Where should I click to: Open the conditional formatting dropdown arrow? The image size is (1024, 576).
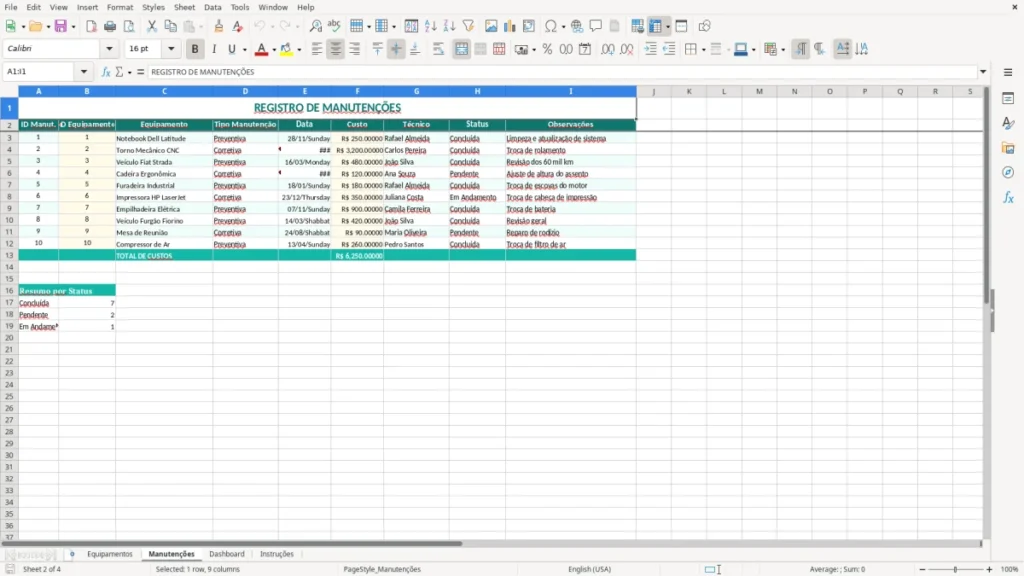tap(782, 50)
